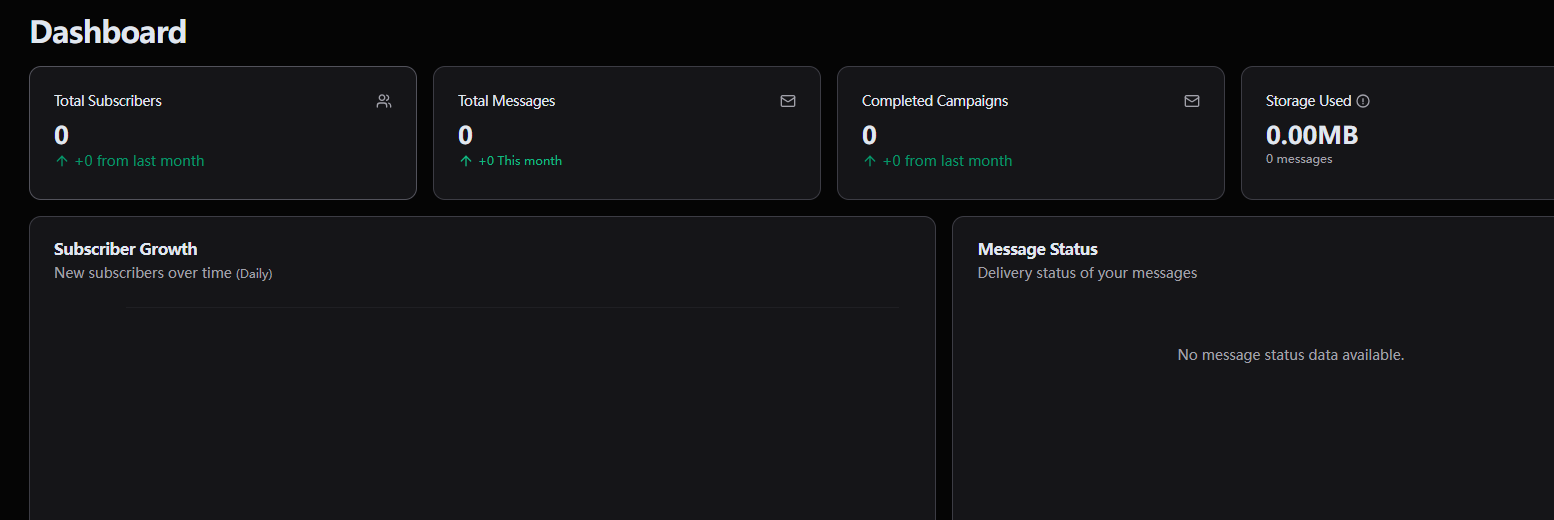Click the 'Dashboard' heading
The height and width of the screenshot is (520, 1554).
tap(108, 32)
